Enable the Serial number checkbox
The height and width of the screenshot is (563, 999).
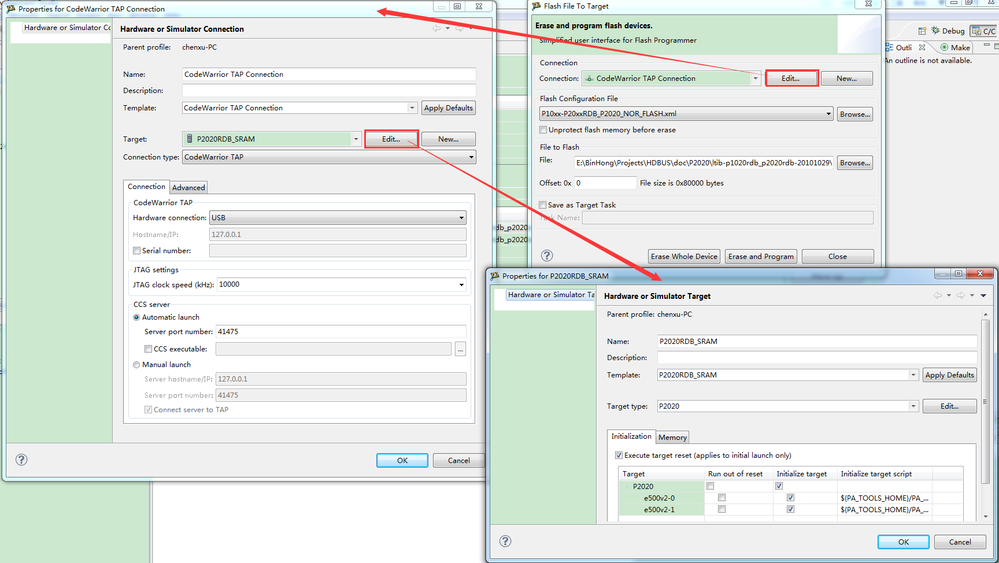tap(136, 250)
